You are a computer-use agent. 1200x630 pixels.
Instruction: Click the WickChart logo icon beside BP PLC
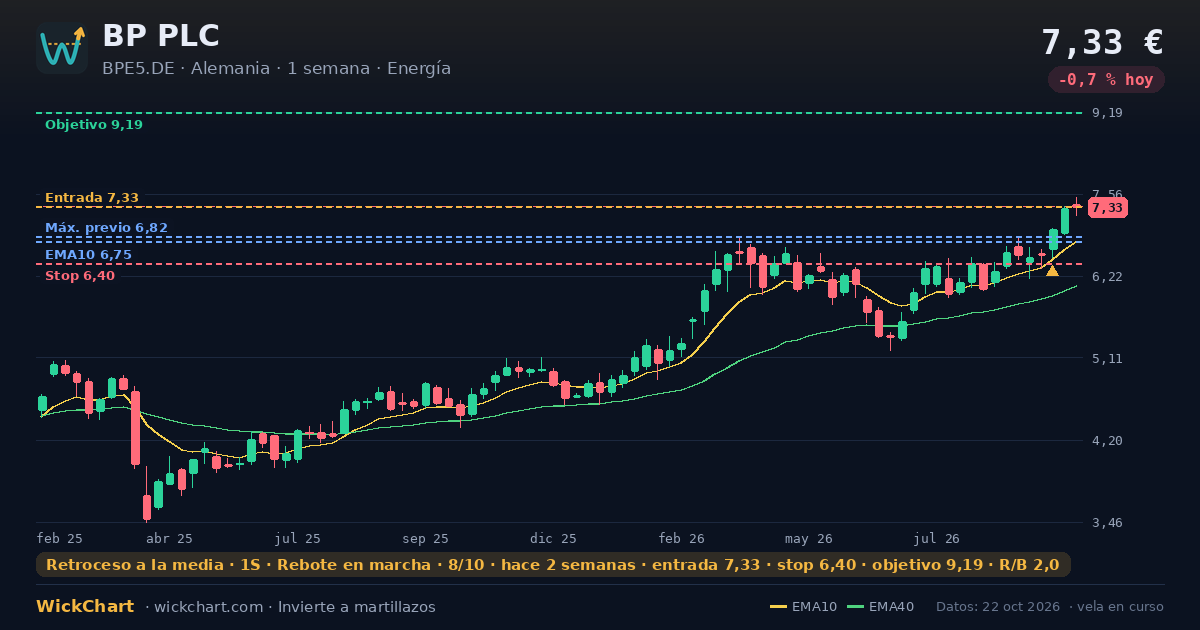[62, 48]
